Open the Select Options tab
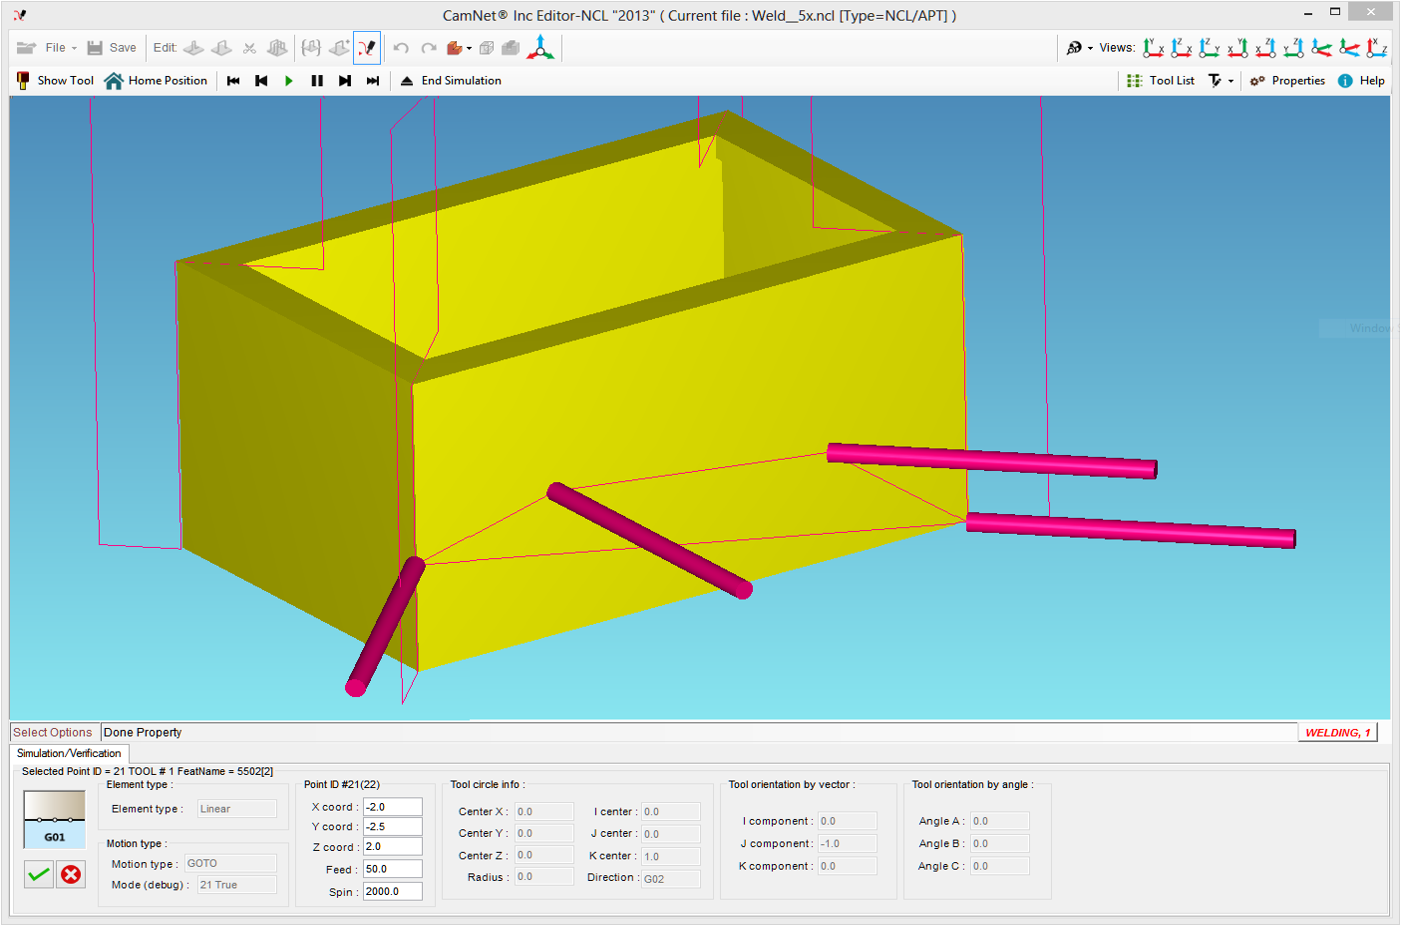Screen dimensions: 1403x925 53,732
